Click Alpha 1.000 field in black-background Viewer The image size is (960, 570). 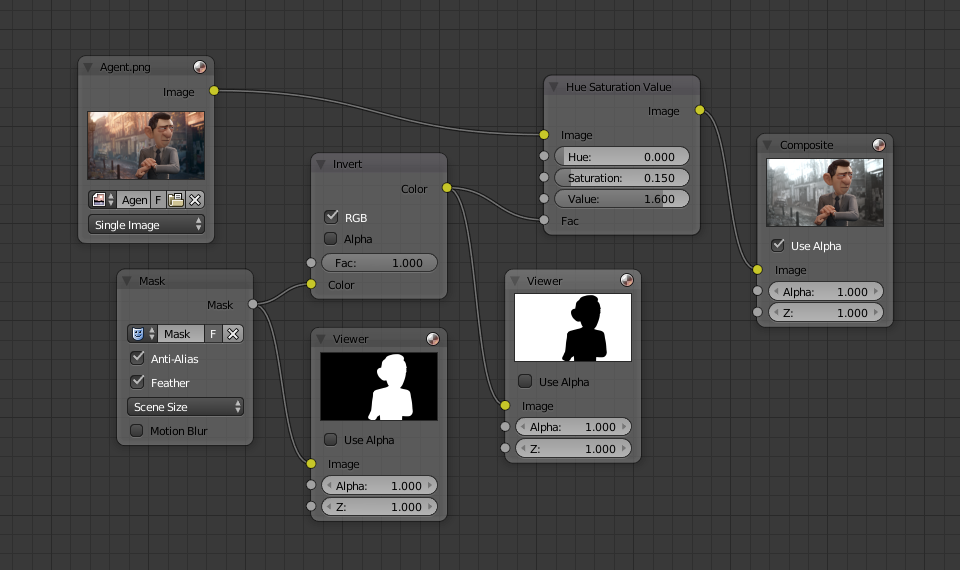coord(380,486)
